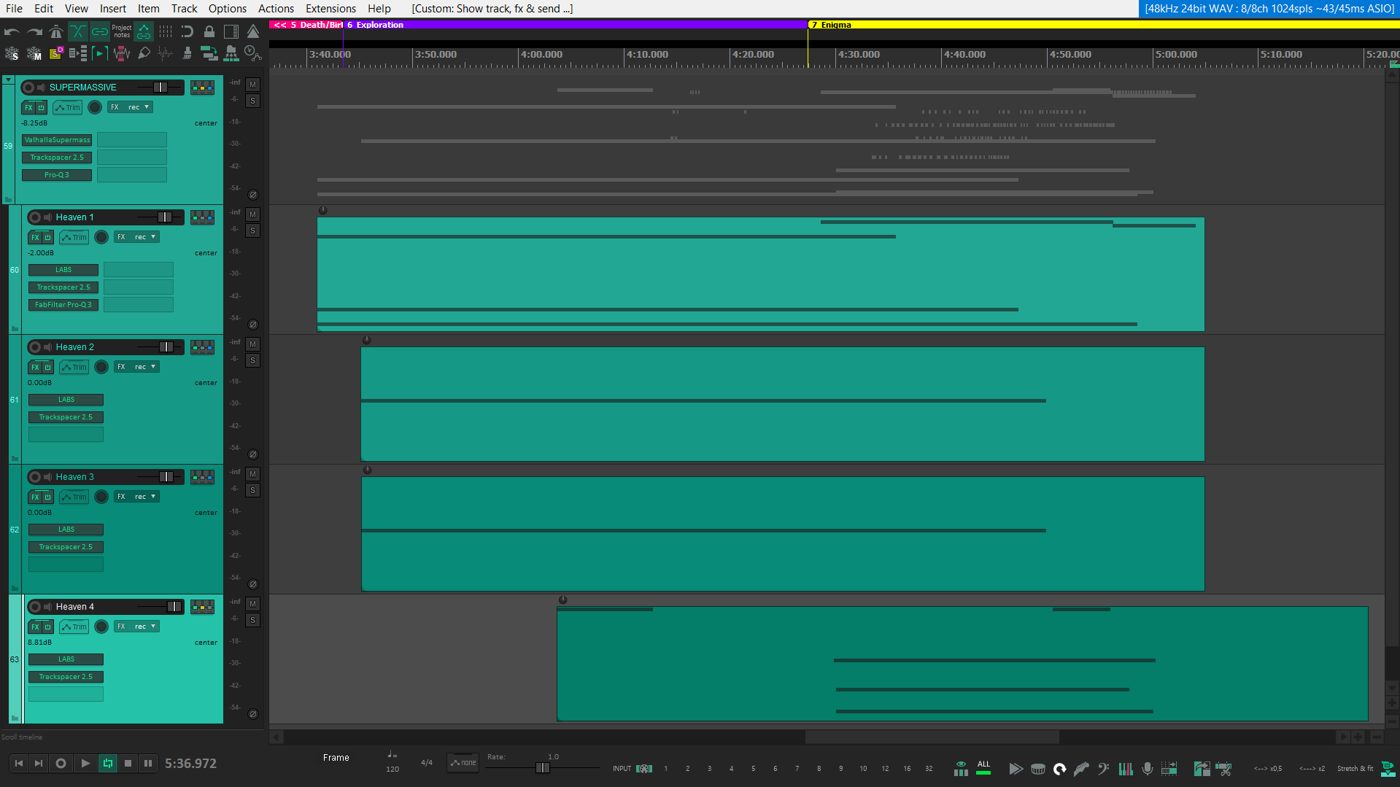
Task: Toggle the lock padlock icon
Action: 209,32
